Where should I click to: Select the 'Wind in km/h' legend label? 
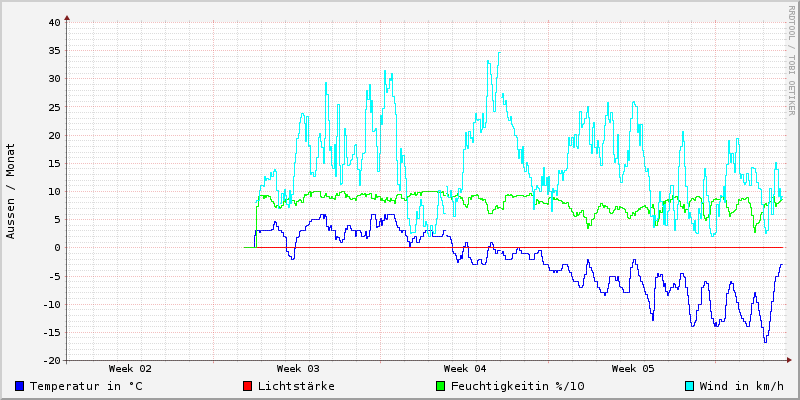coord(741,386)
